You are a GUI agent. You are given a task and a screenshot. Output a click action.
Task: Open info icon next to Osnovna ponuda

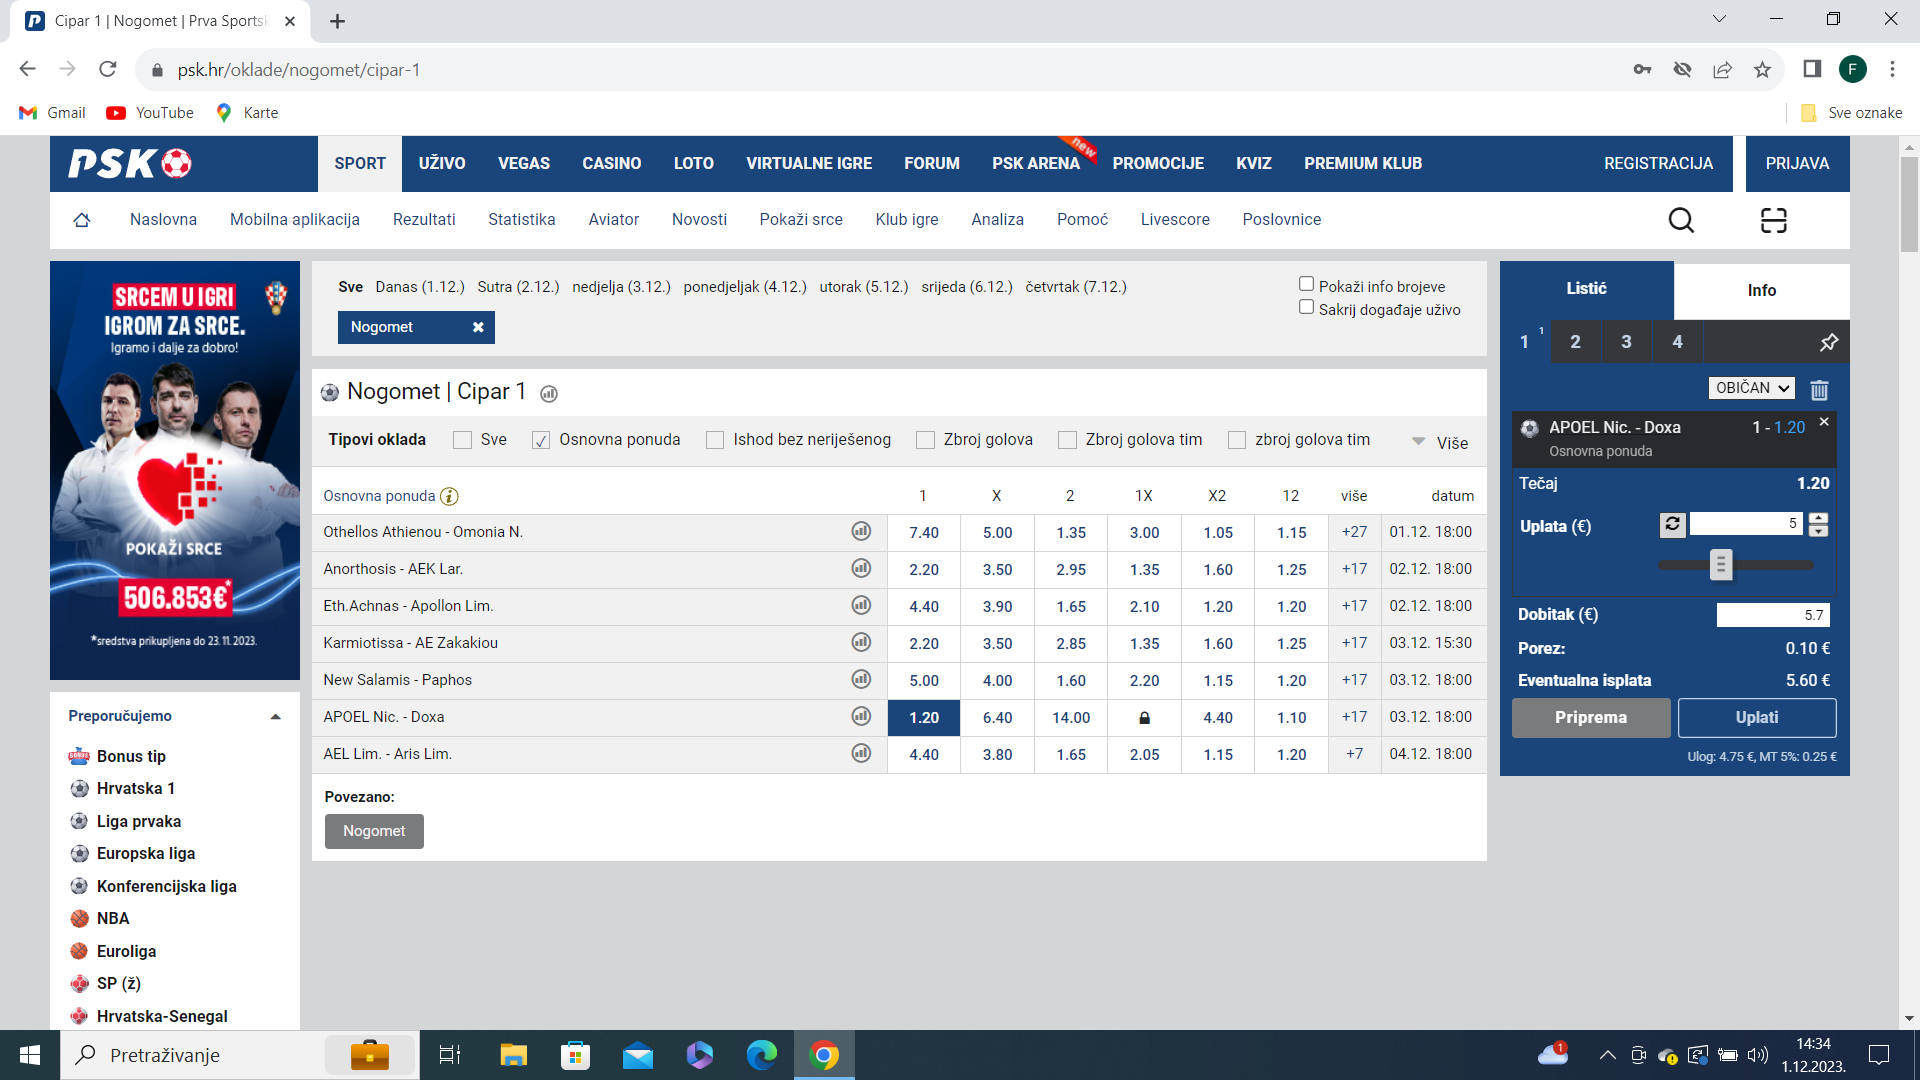pyautogui.click(x=449, y=496)
